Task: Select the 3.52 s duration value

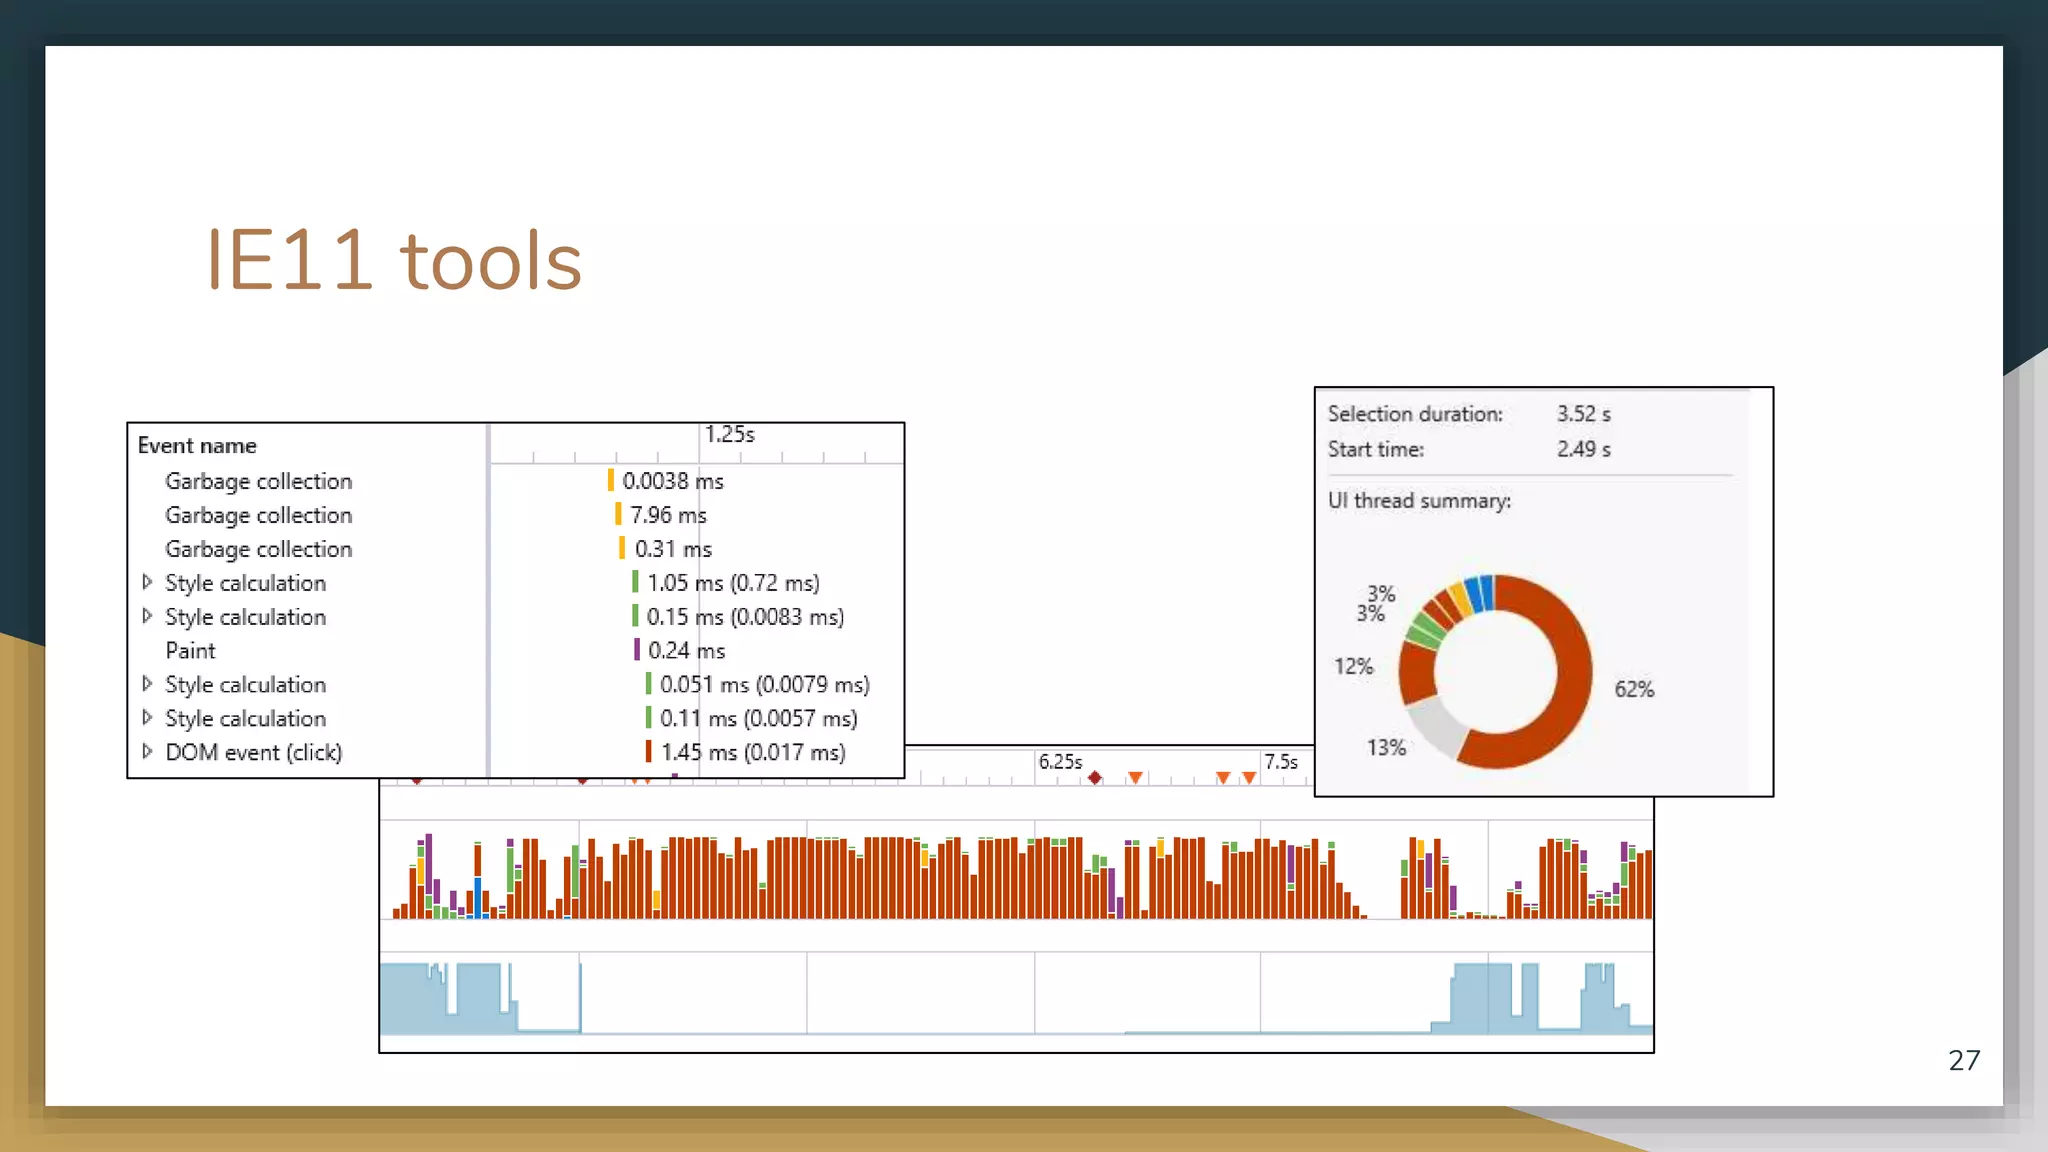Action: (x=1584, y=414)
